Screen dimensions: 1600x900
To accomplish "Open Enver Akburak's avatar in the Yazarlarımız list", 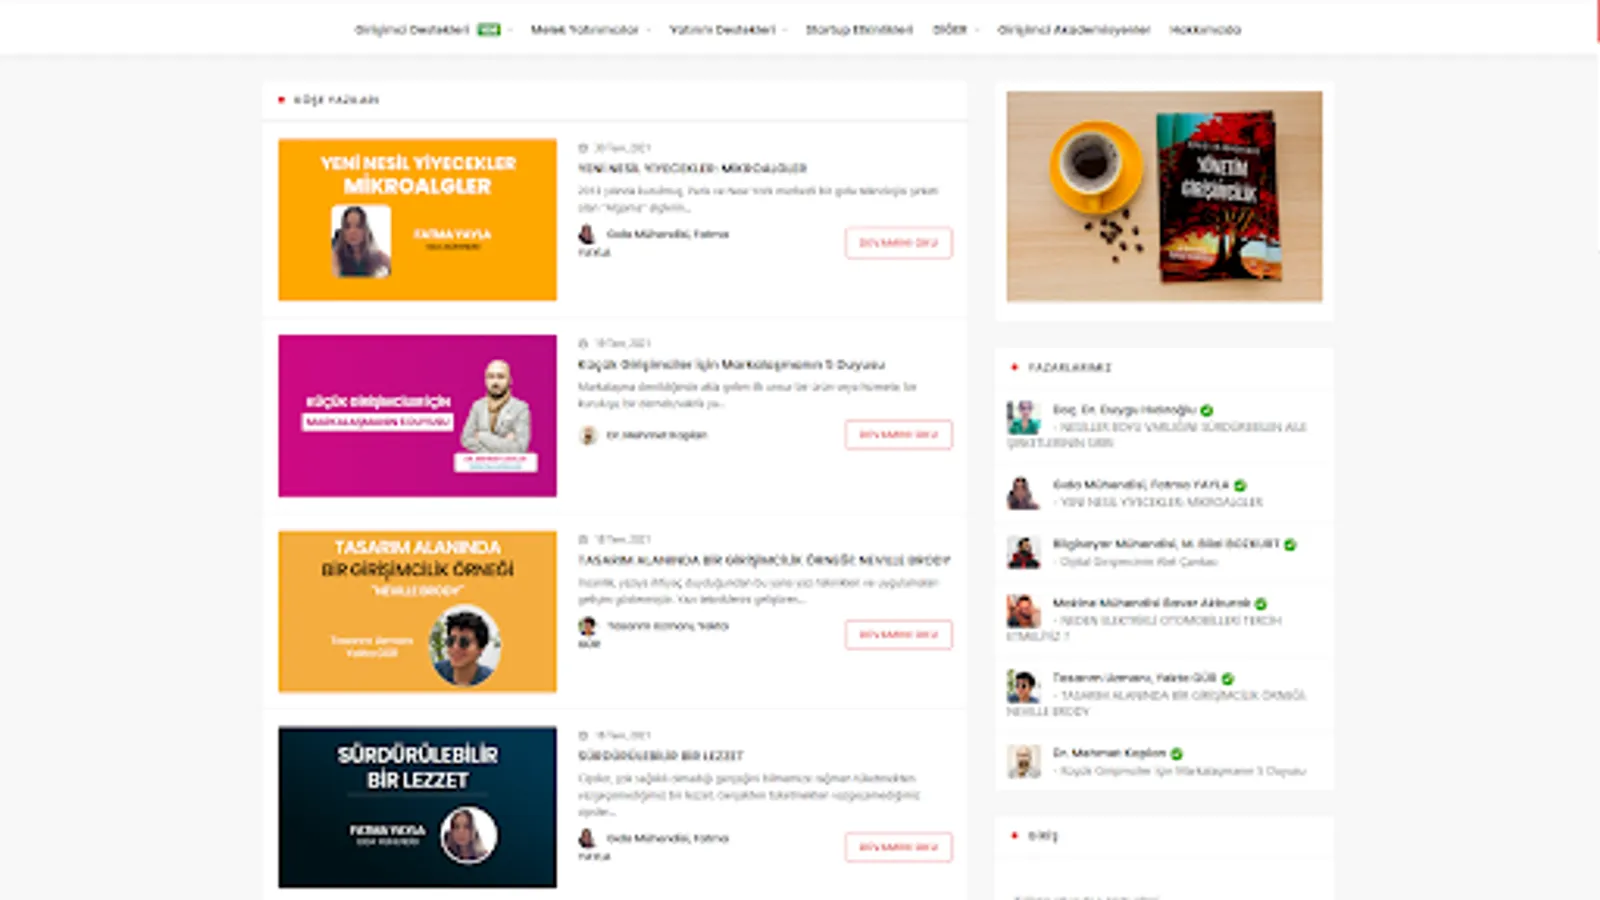I will tap(1023, 611).
